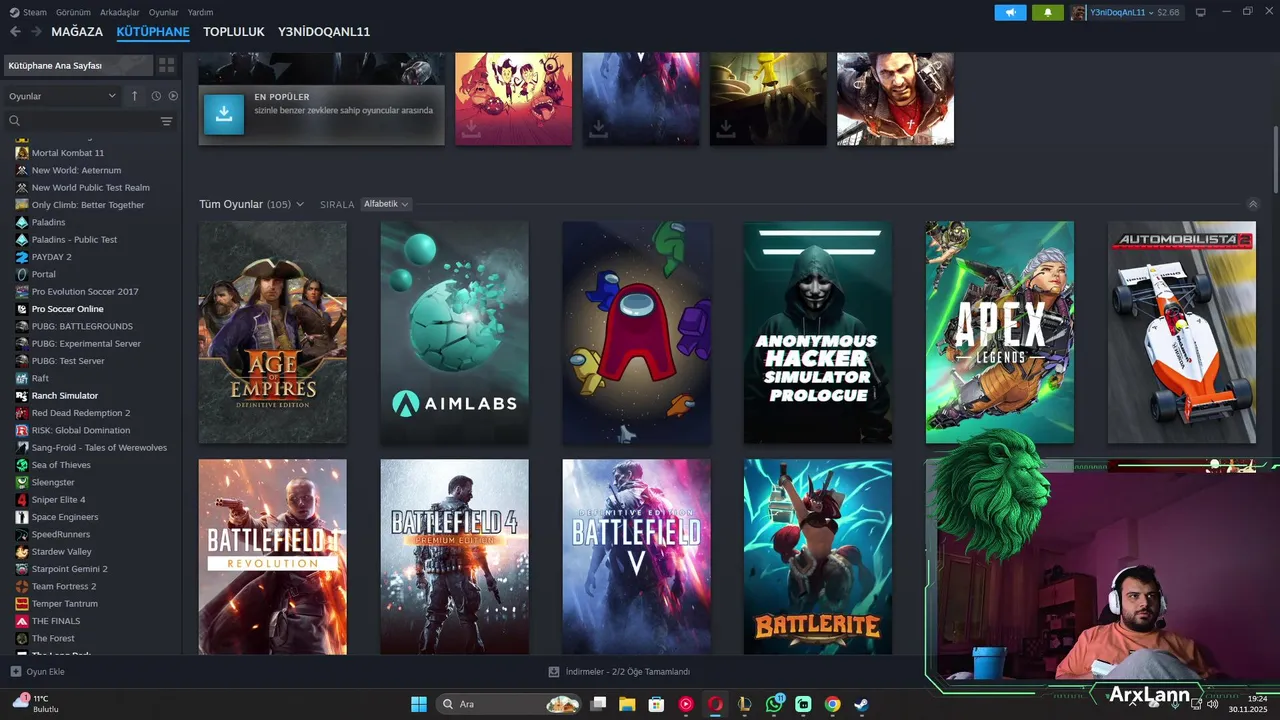
Task: Select Only Climb: Better Together
Action: [x=88, y=205]
